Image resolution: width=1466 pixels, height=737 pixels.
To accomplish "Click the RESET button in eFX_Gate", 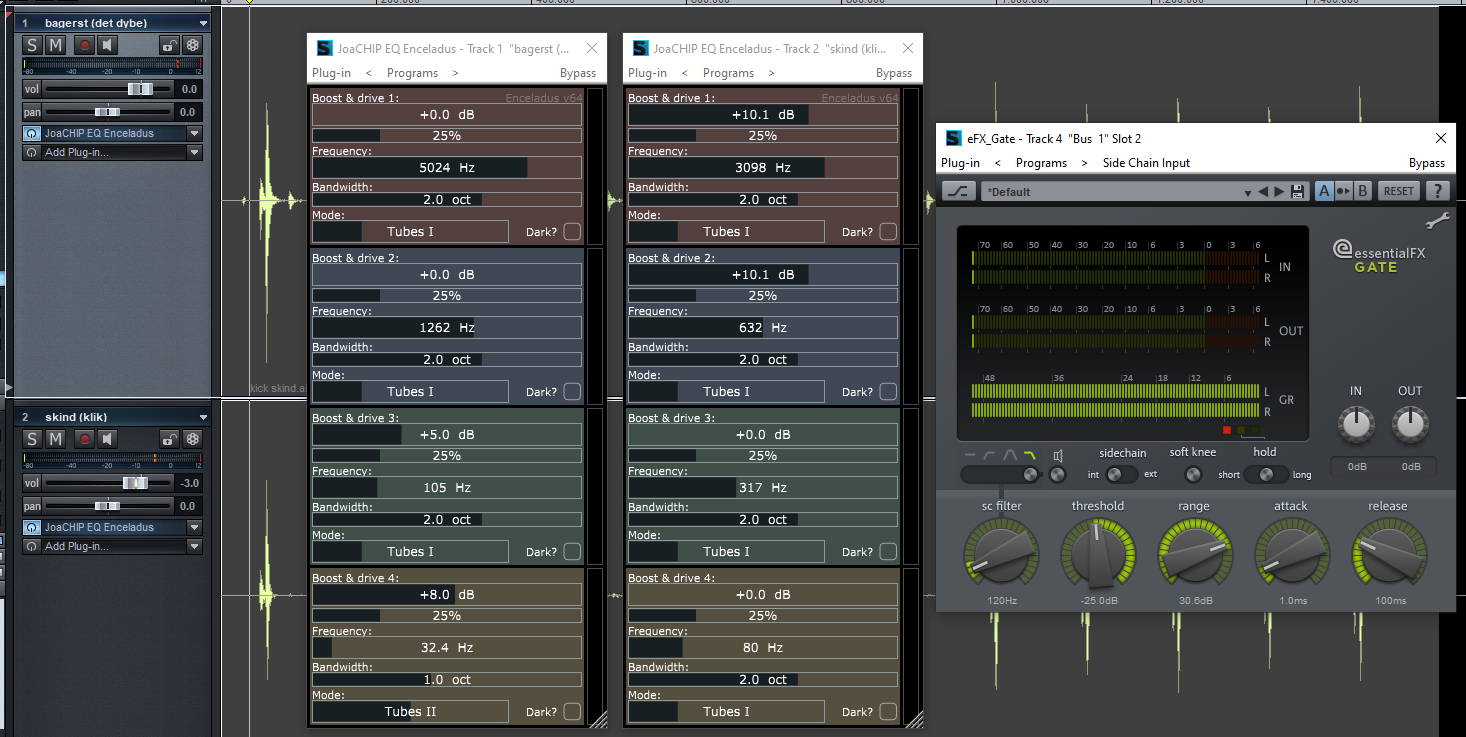I will pos(1399,191).
